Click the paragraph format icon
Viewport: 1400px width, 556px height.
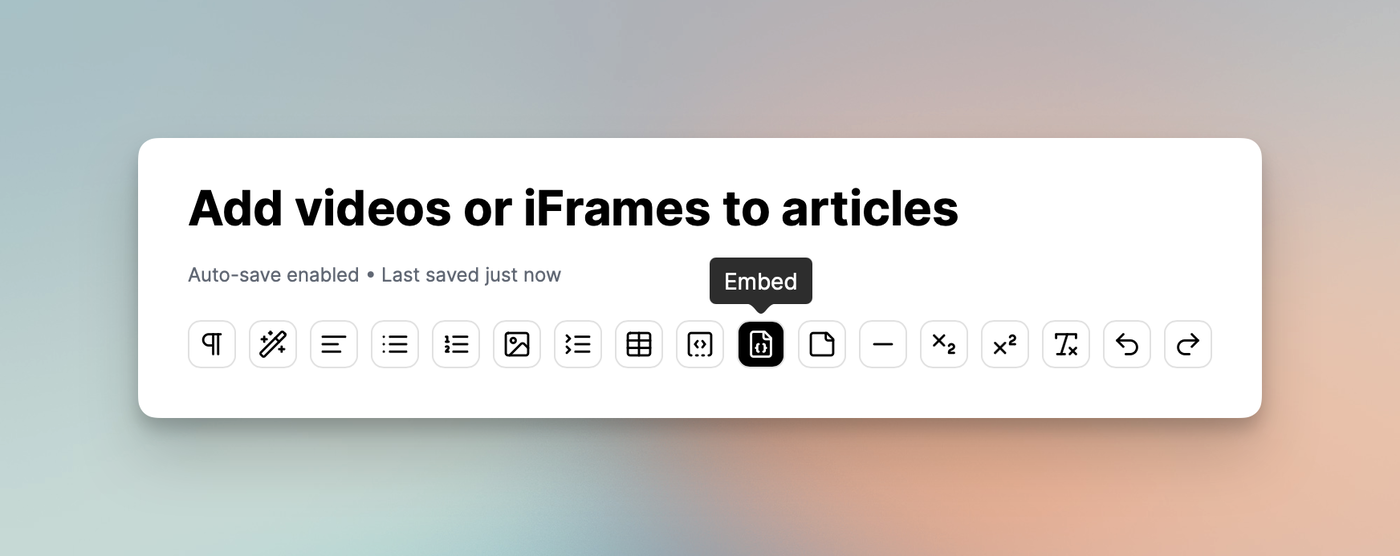[212, 344]
